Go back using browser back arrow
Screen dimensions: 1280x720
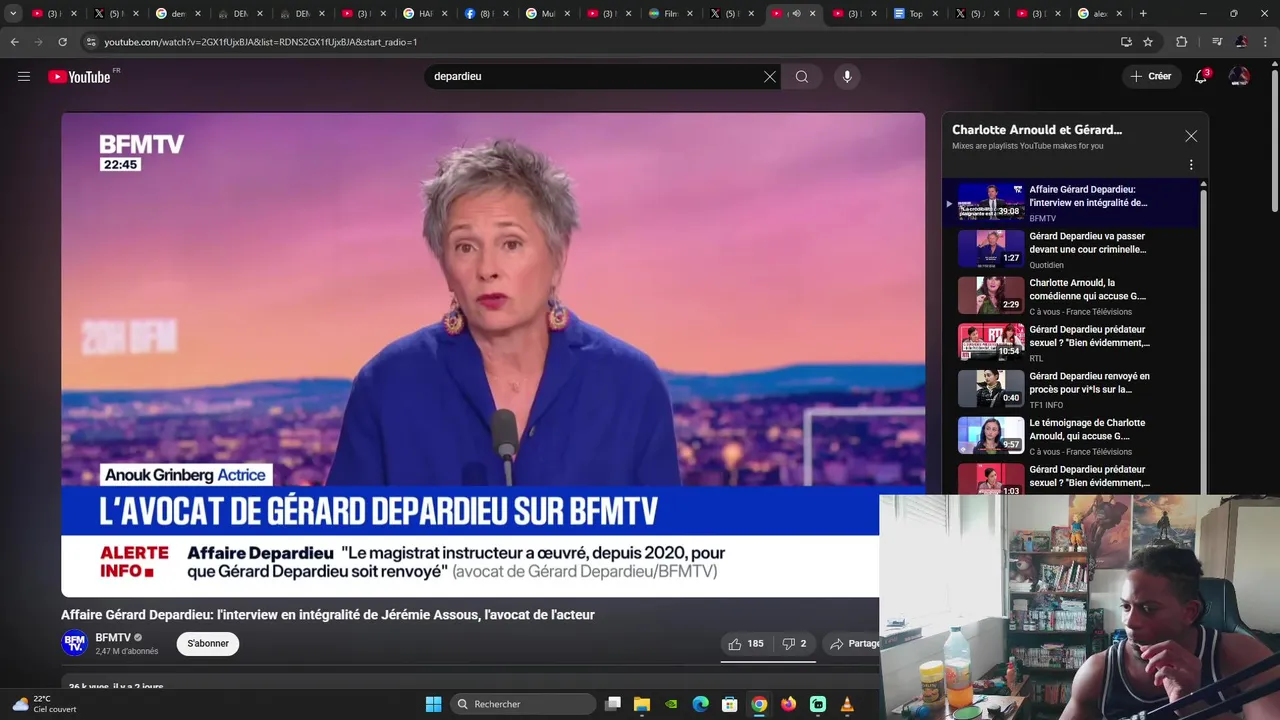coord(14,42)
